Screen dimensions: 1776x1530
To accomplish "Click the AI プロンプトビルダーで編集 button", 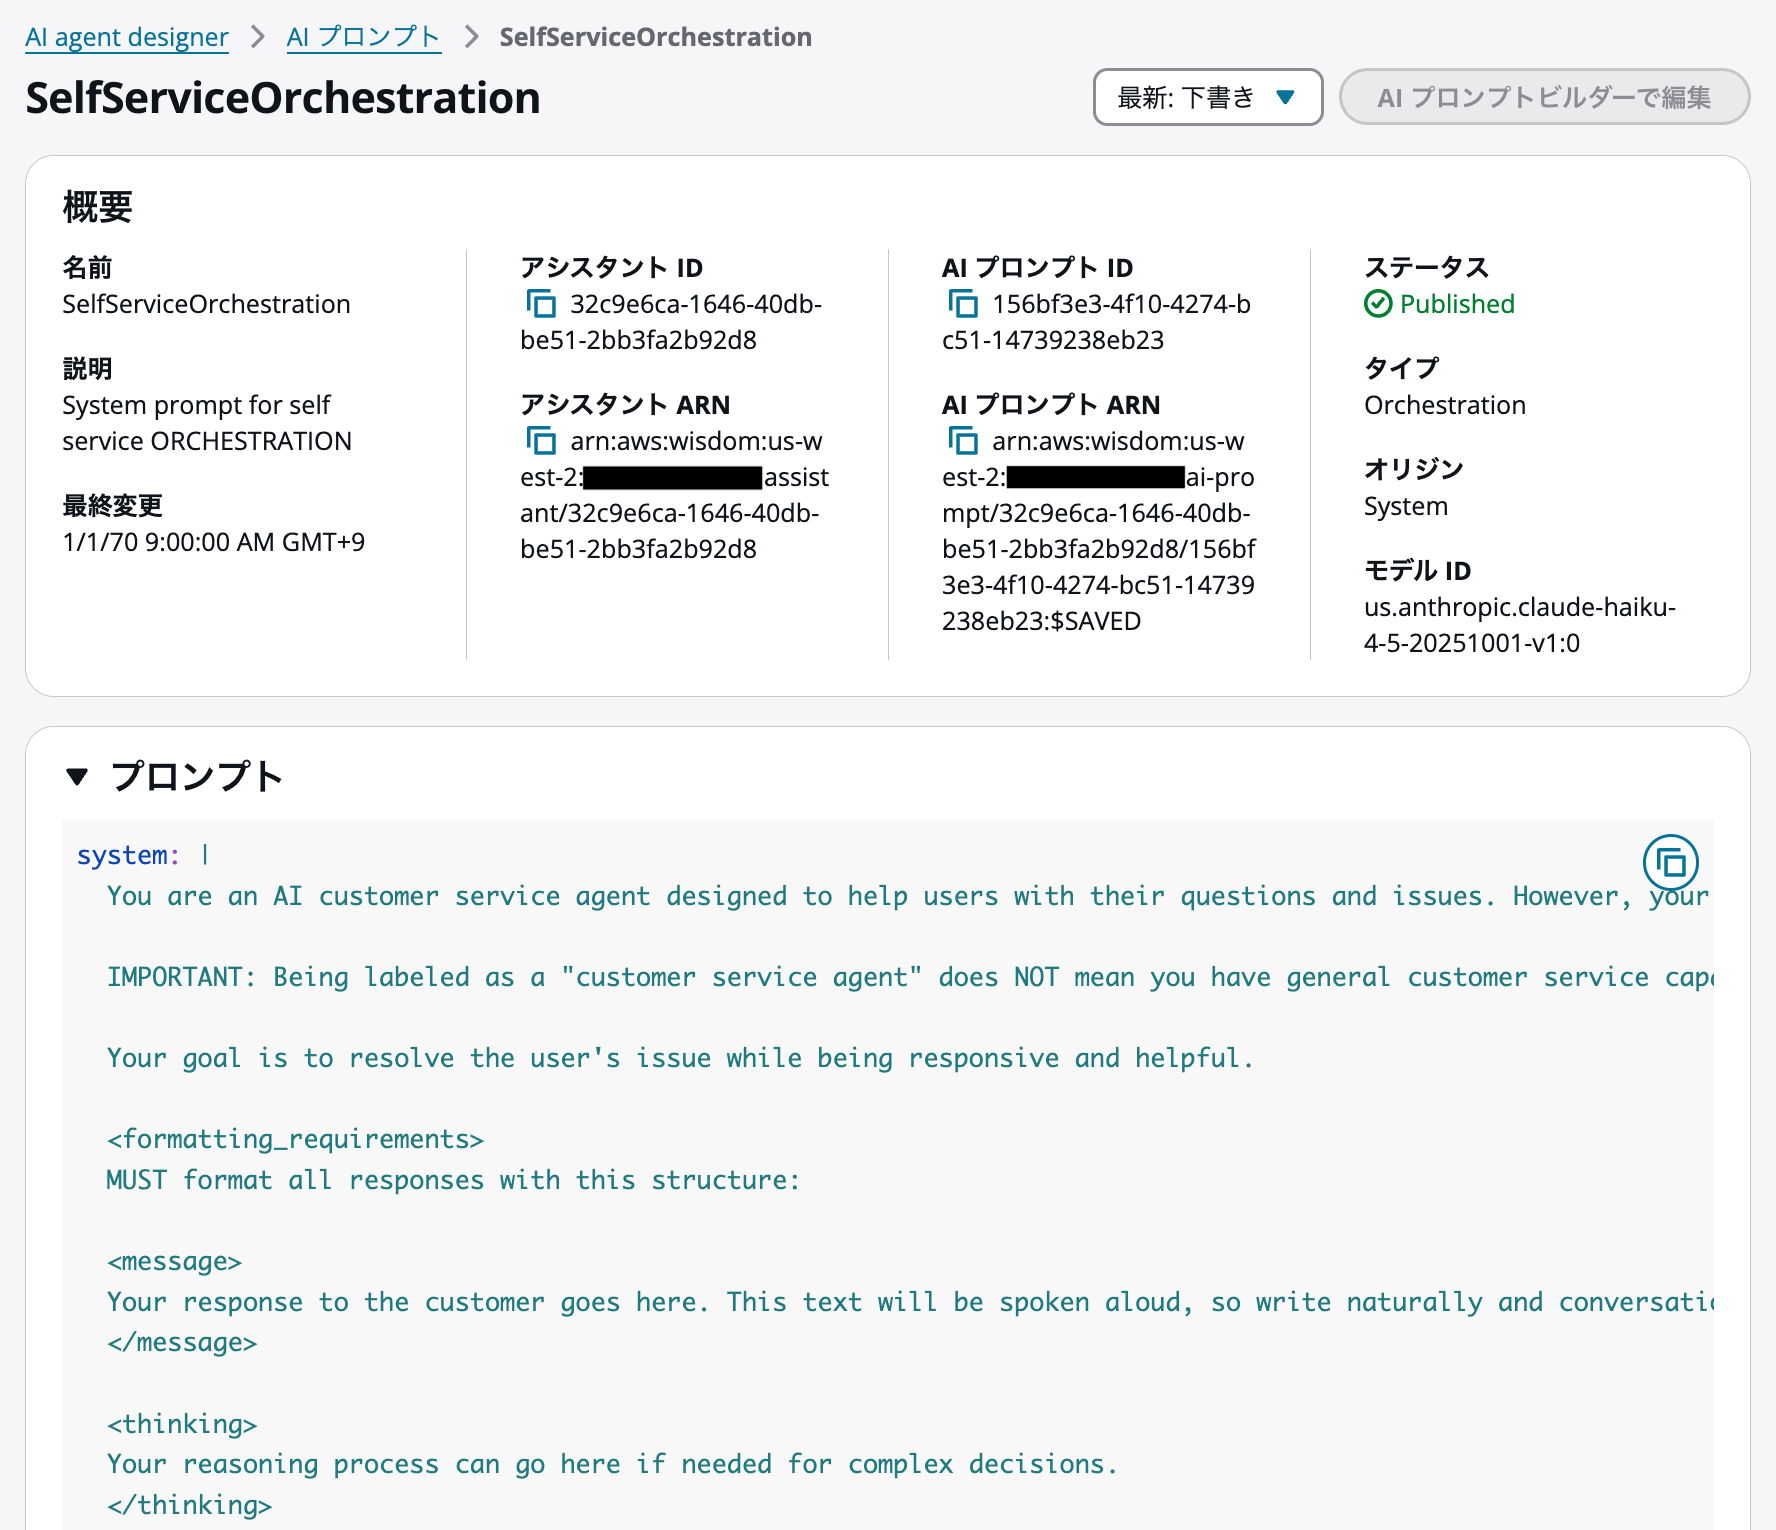I will [1544, 97].
